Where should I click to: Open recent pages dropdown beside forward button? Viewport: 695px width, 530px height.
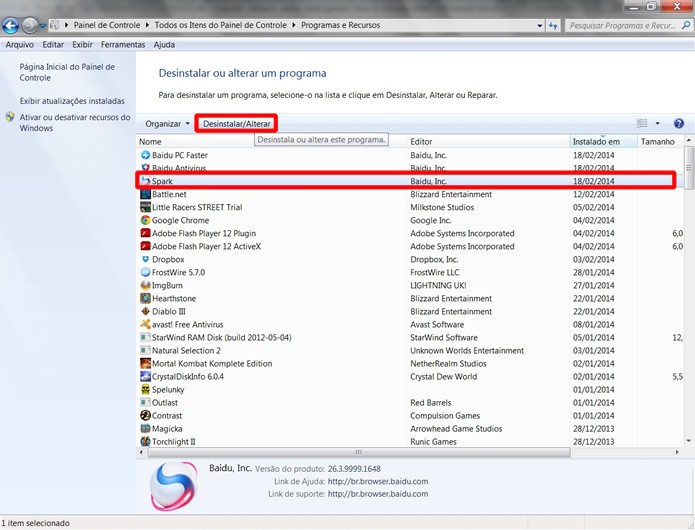[x=43, y=26]
